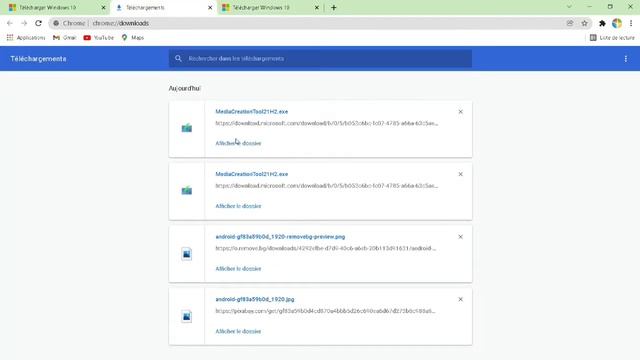Click second download.microsoft.com source URL
640x360 pixels.
point(327,186)
